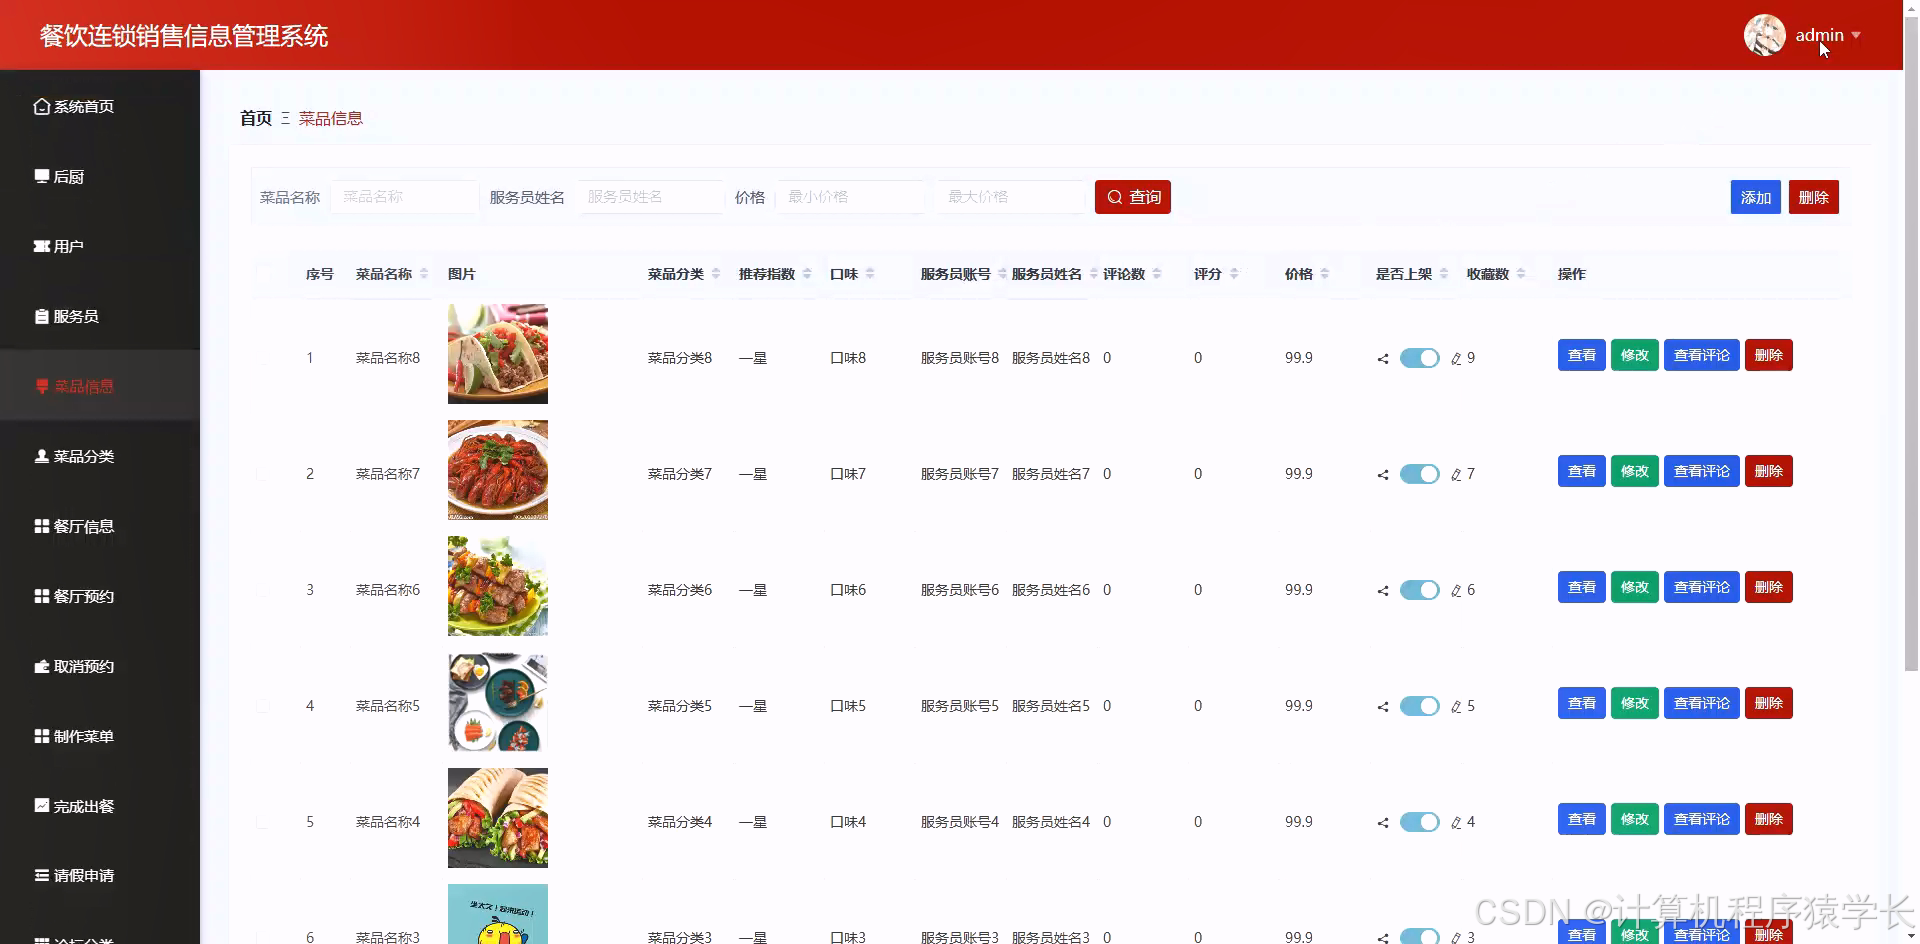Tick the checkbox for row 5
1920x944 pixels.
(263, 822)
